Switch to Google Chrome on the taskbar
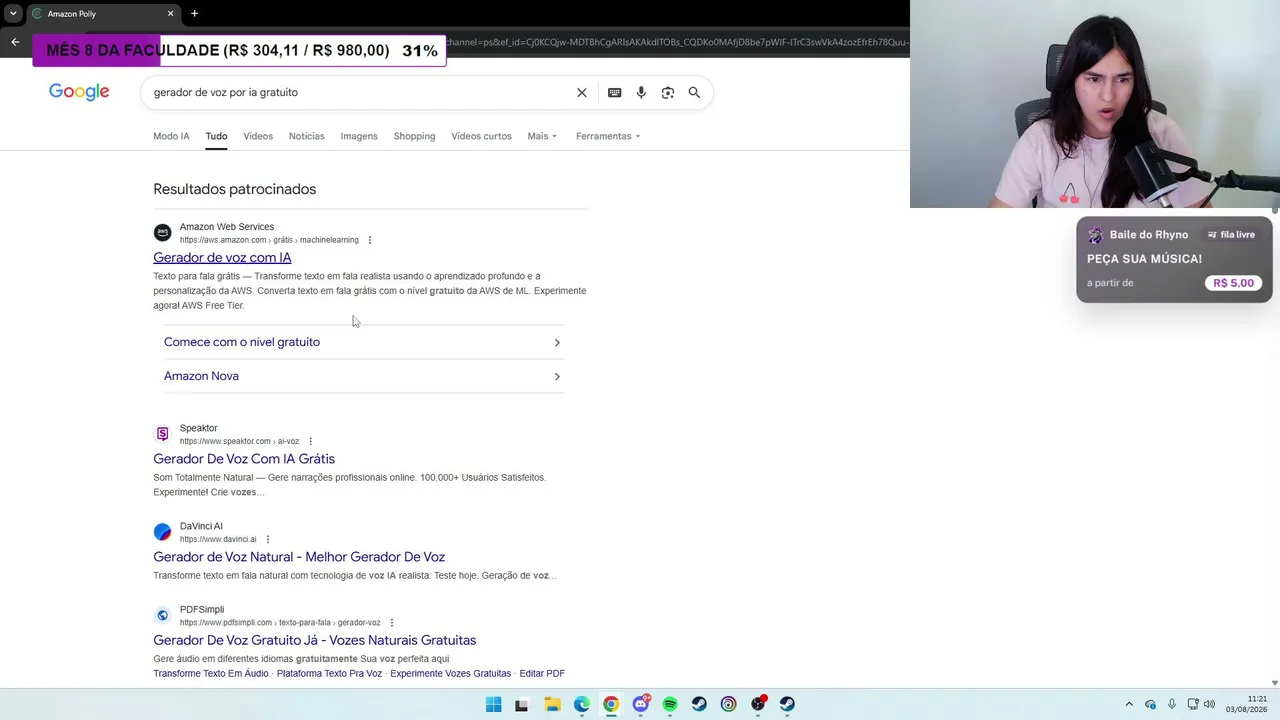This screenshot has width=1280, height=720. click(x=611, y=704)
